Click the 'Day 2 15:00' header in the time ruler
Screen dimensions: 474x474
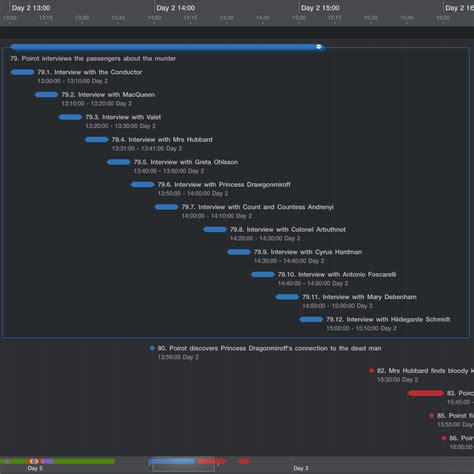coord(320,8)
